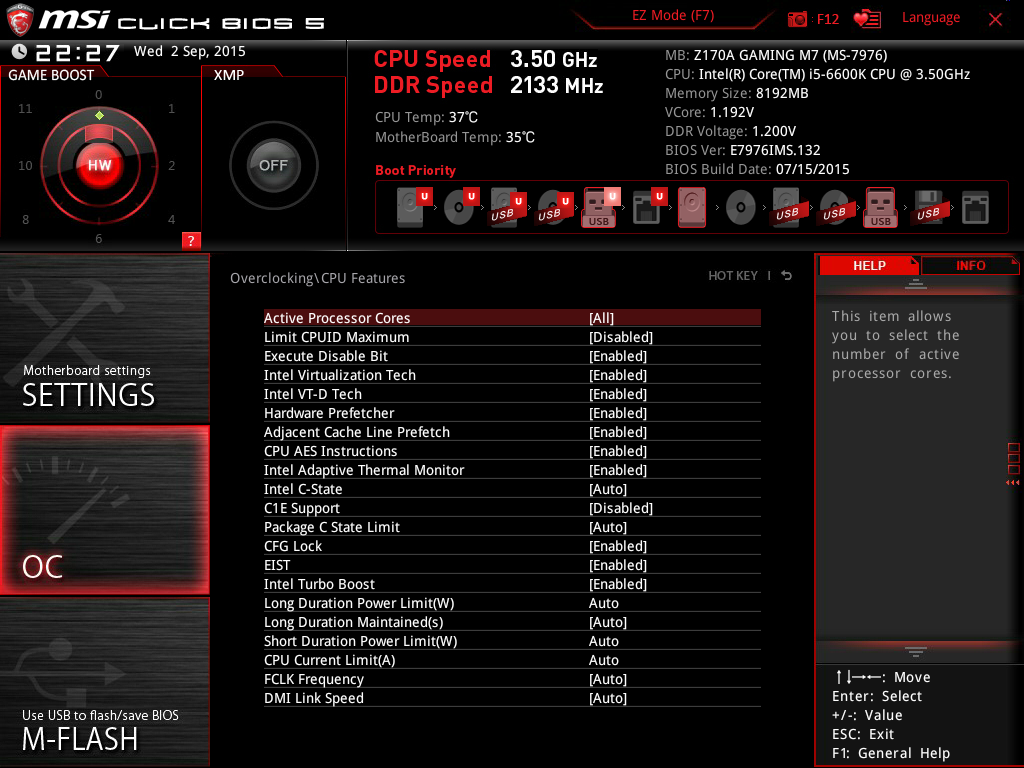Switch to the HELP tab
Screen dimensions: 1024x768
pyautogui.click(x=869, y=265)
